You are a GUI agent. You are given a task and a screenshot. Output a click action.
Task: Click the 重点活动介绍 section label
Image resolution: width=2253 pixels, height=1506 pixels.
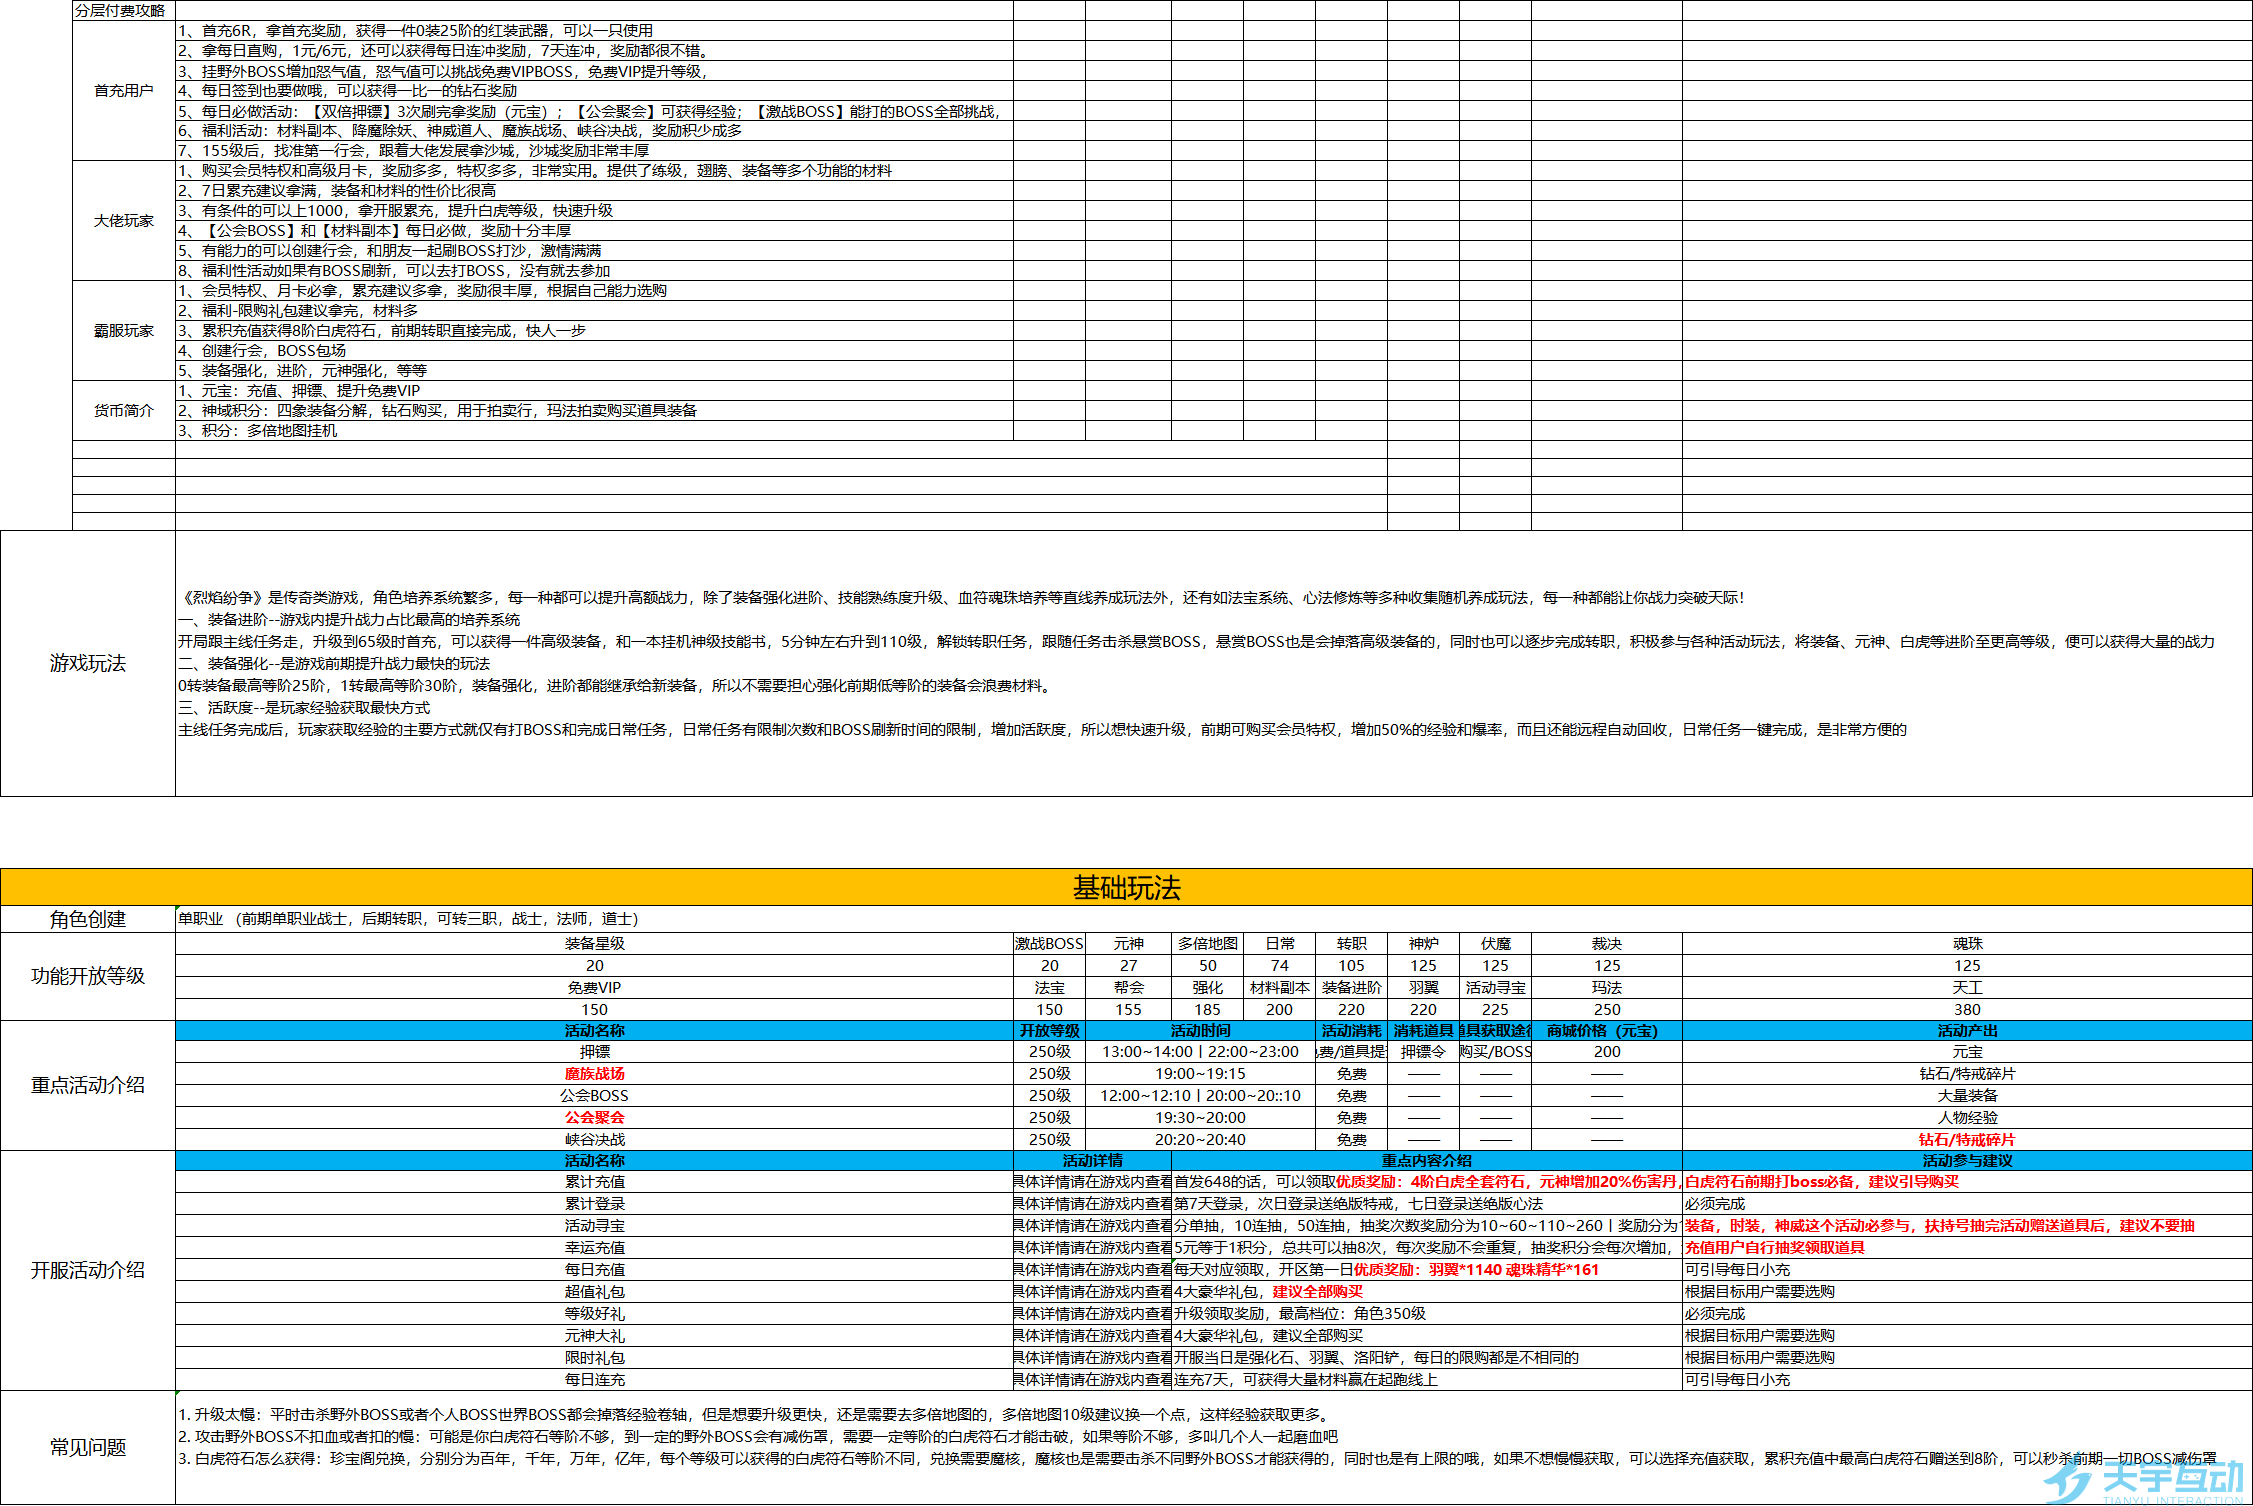[x=88, y=1085]
